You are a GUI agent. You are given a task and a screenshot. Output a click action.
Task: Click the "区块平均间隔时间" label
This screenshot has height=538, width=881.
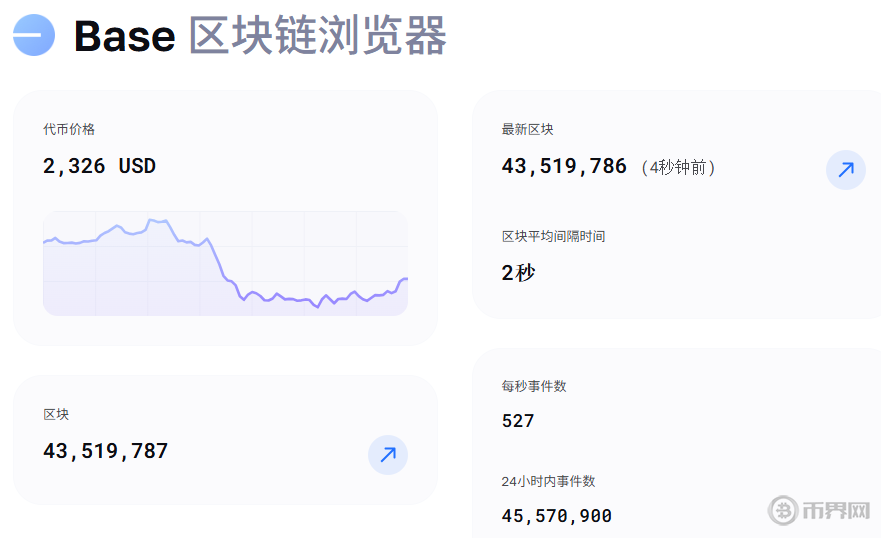(553, 236)
